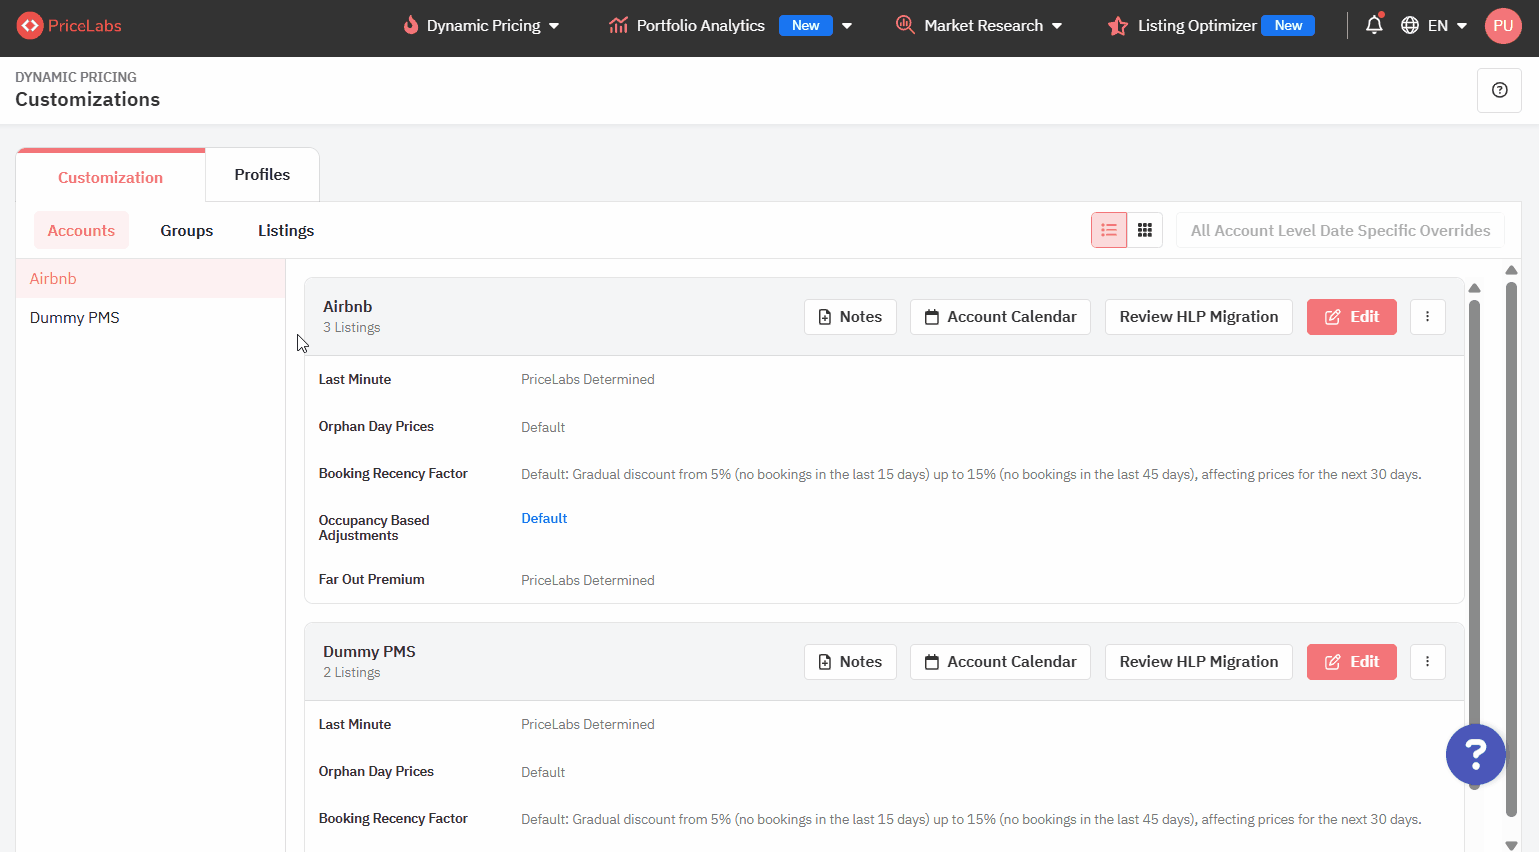Click the PriceLabs logo

coord(69,26)
